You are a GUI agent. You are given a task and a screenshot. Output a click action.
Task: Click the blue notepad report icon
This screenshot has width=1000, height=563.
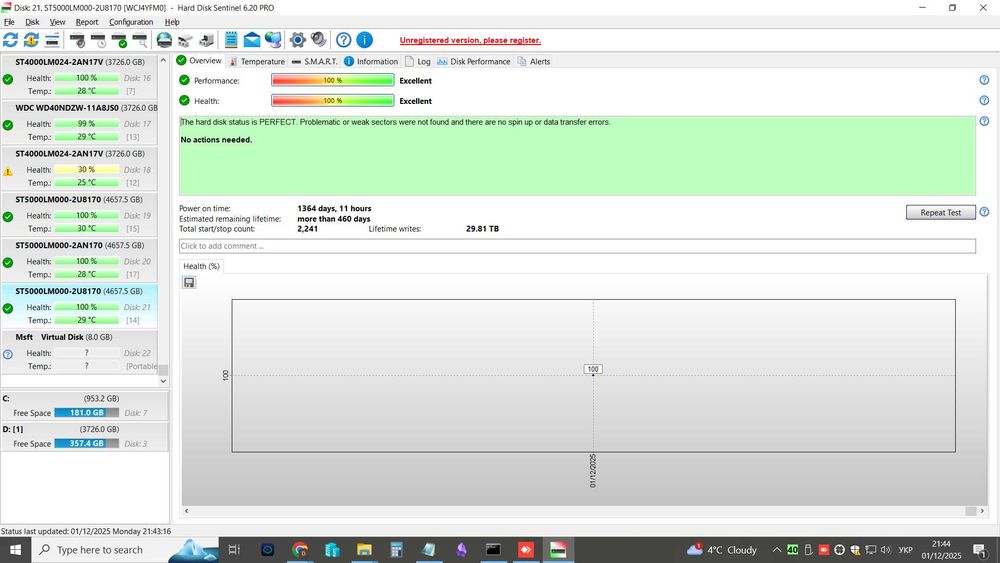[231, 40]
